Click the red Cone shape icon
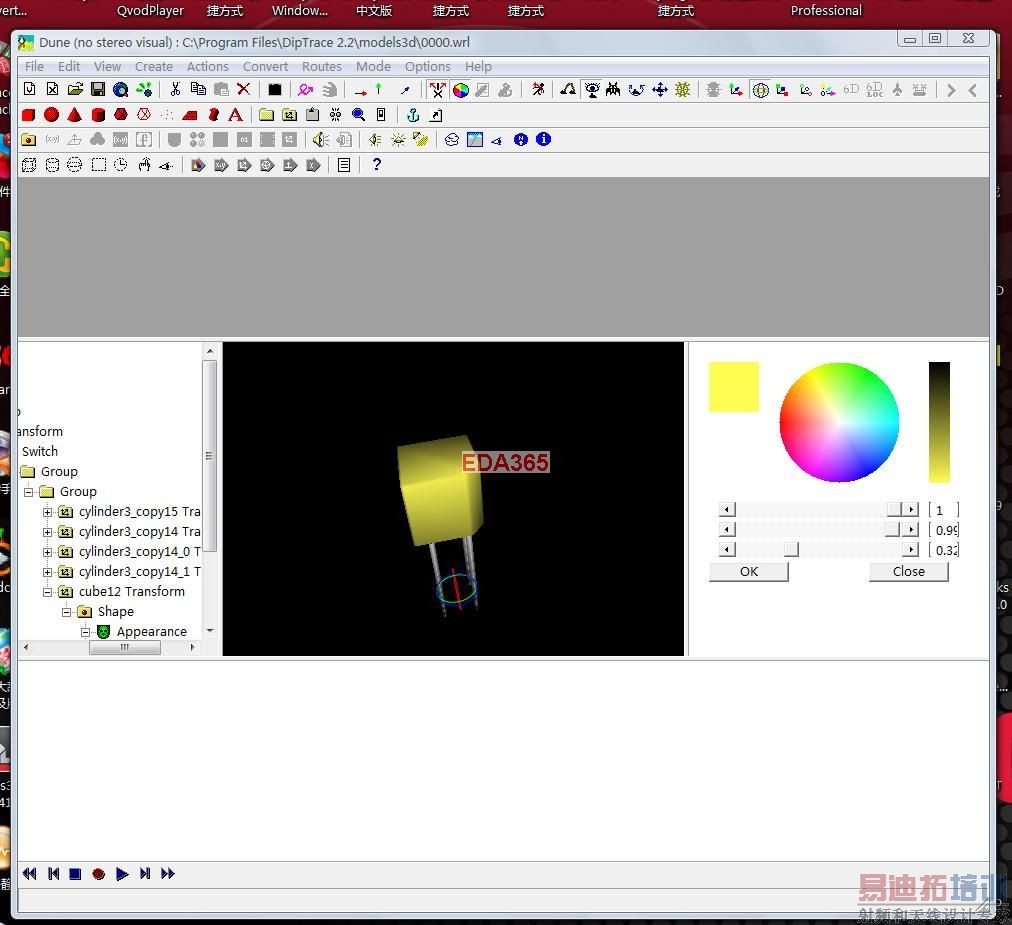Viewport: 1012px width, 925px height. tap(74, 115)
